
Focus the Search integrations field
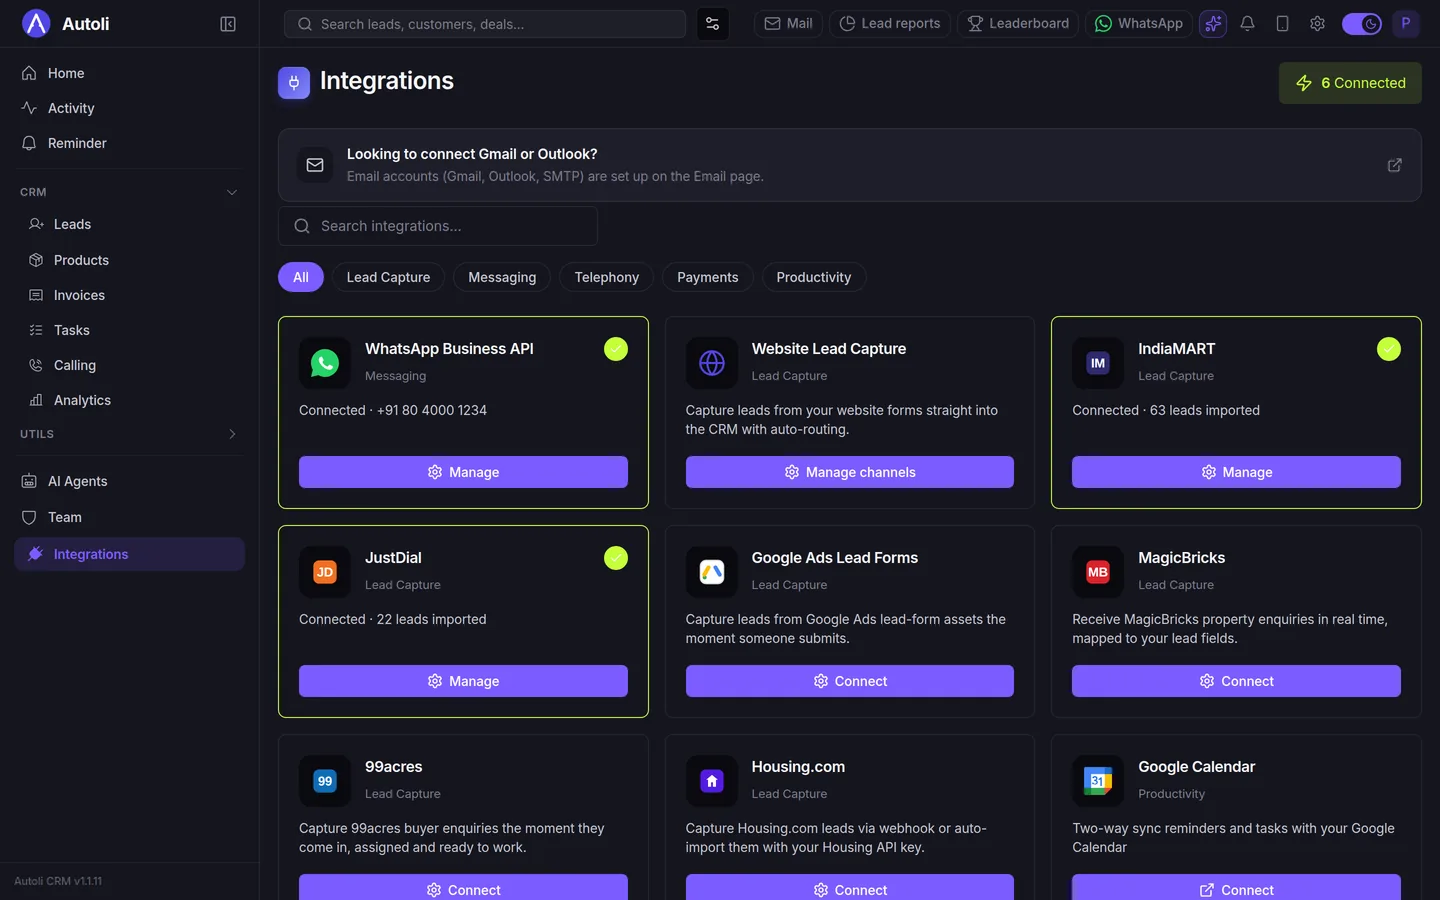coord(438,226)
